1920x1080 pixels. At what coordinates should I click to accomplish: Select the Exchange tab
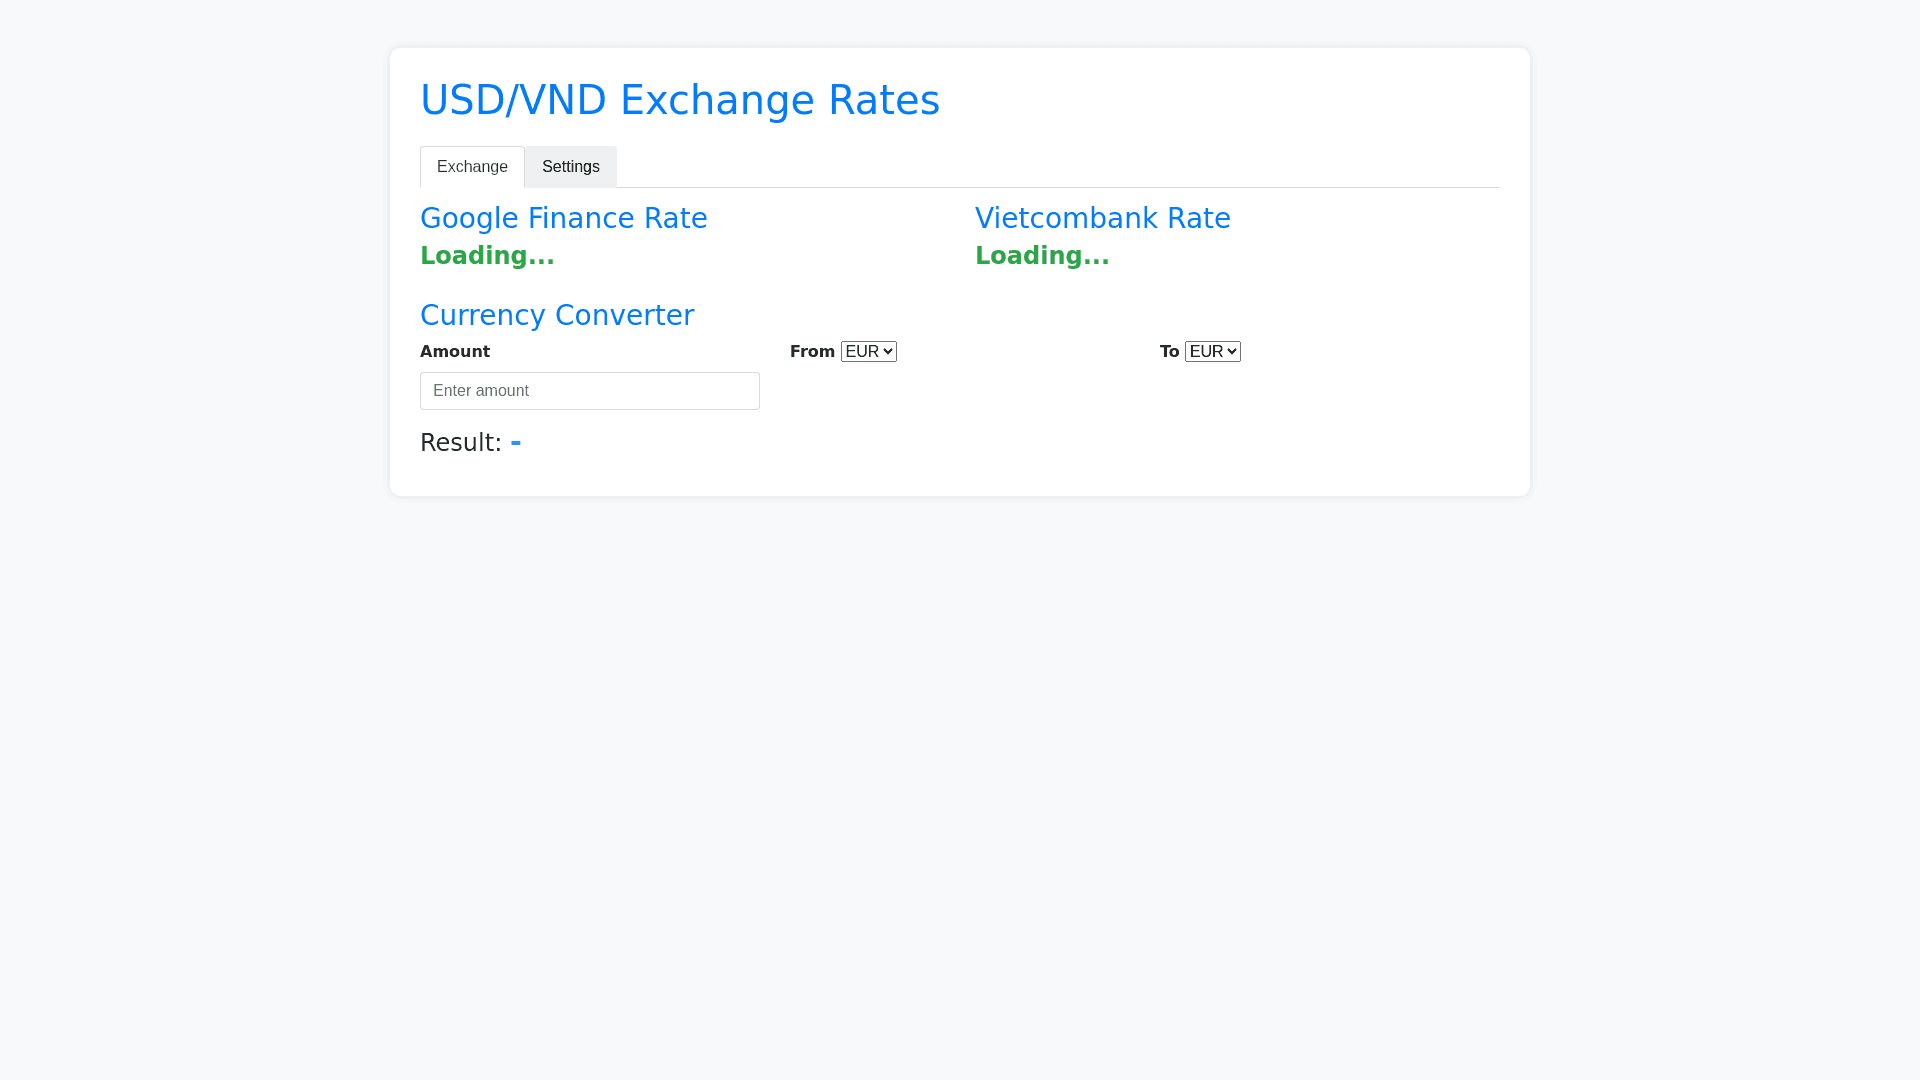[x=472, y=167]
